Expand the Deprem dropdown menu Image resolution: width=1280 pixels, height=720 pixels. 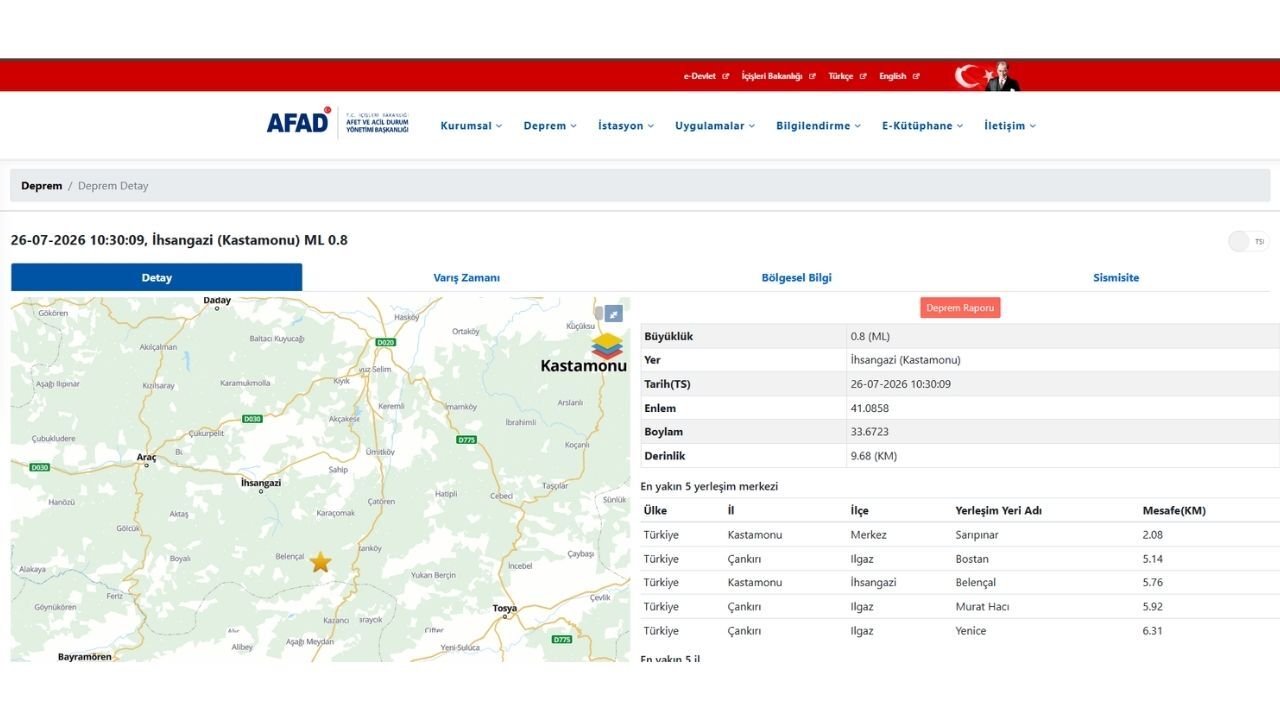[x=550, y=126]
